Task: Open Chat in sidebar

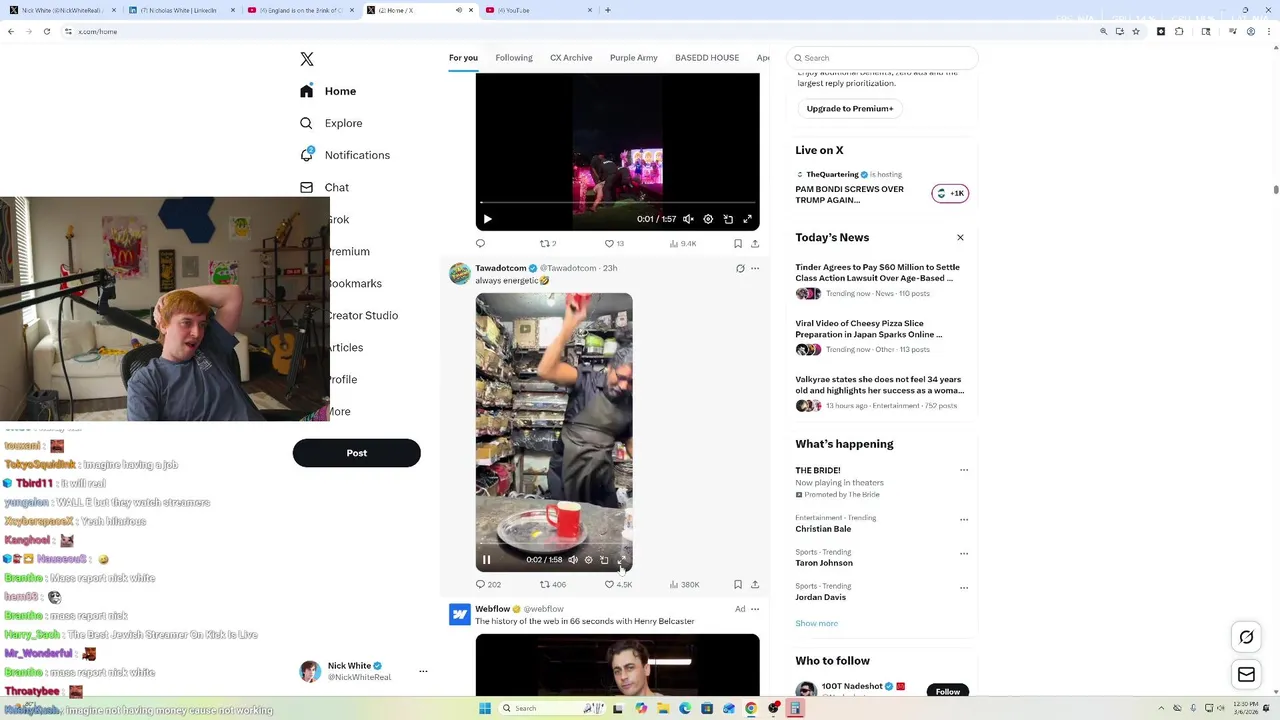Action: coord(324,187)
